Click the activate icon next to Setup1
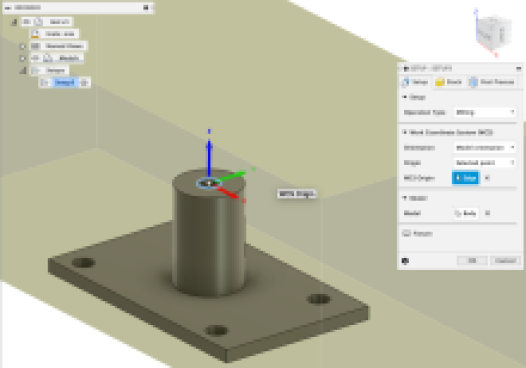This screenshot has height=368, width=526. [x=85, y=83]
